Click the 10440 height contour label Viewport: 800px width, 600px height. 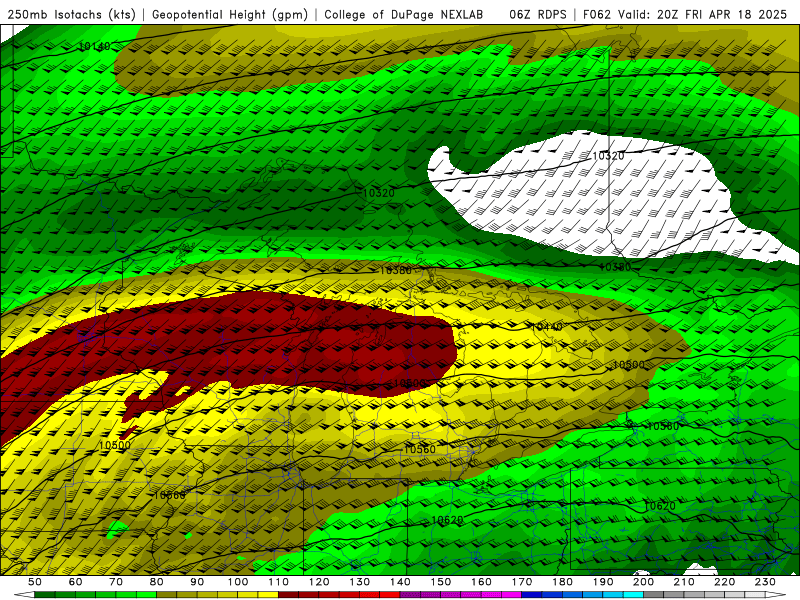[x=547, y=327]
